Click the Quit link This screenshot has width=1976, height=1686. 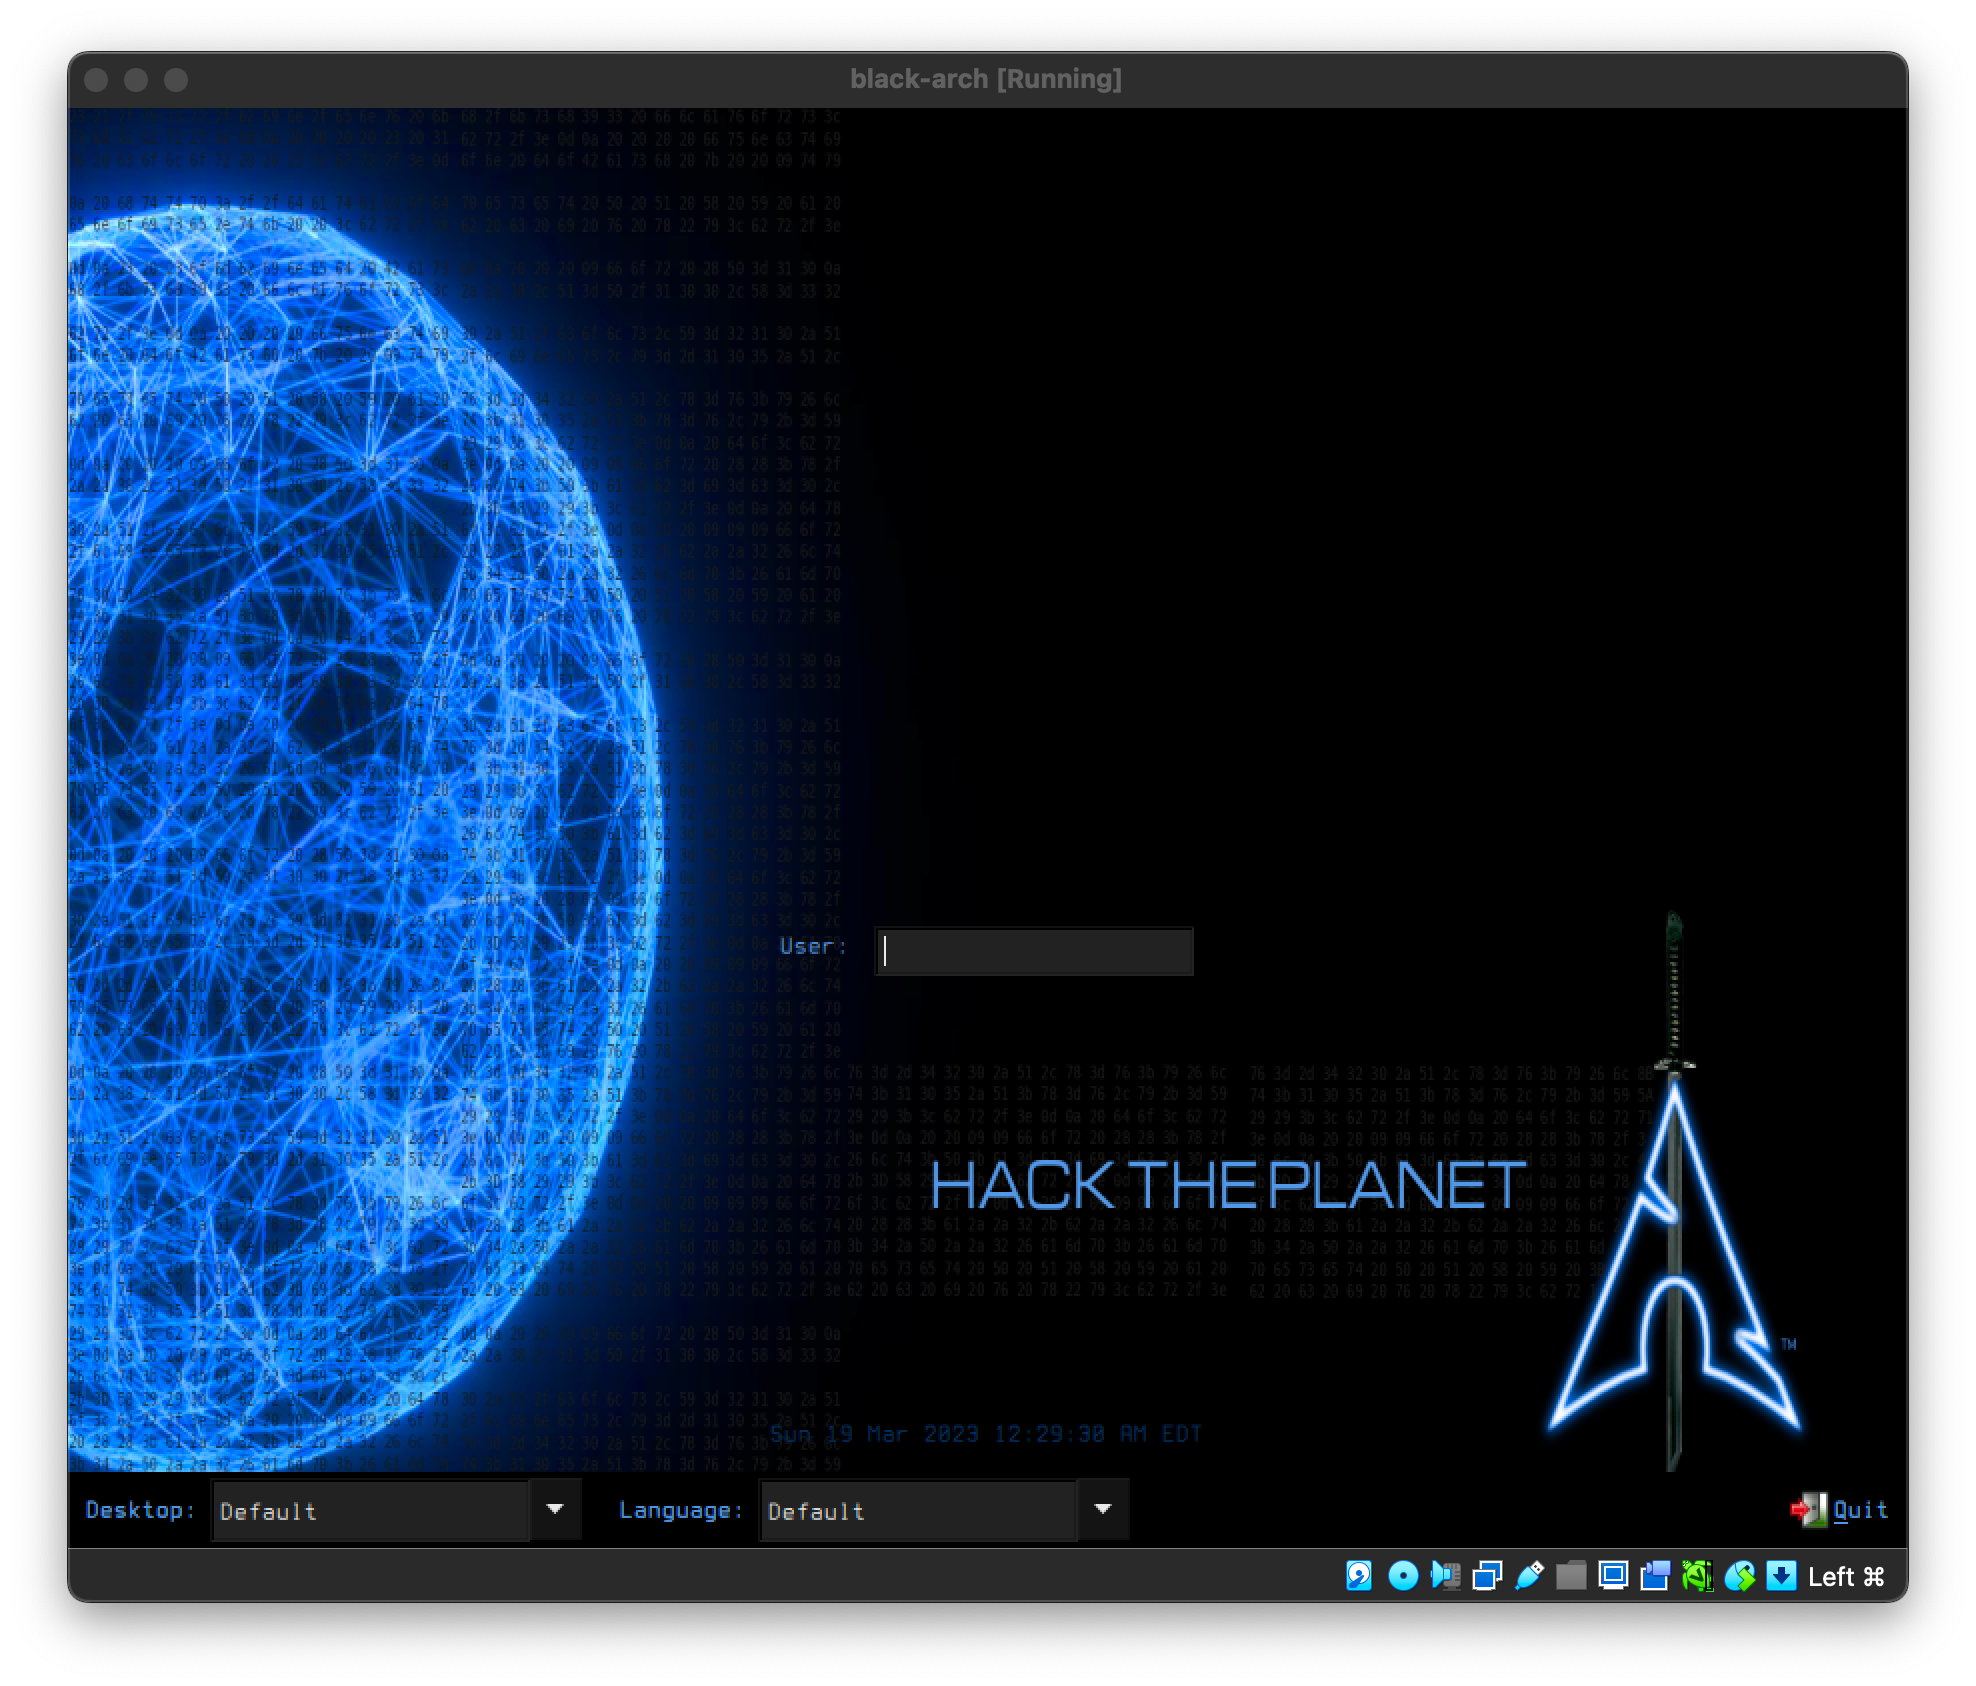coord(1861,1510)
